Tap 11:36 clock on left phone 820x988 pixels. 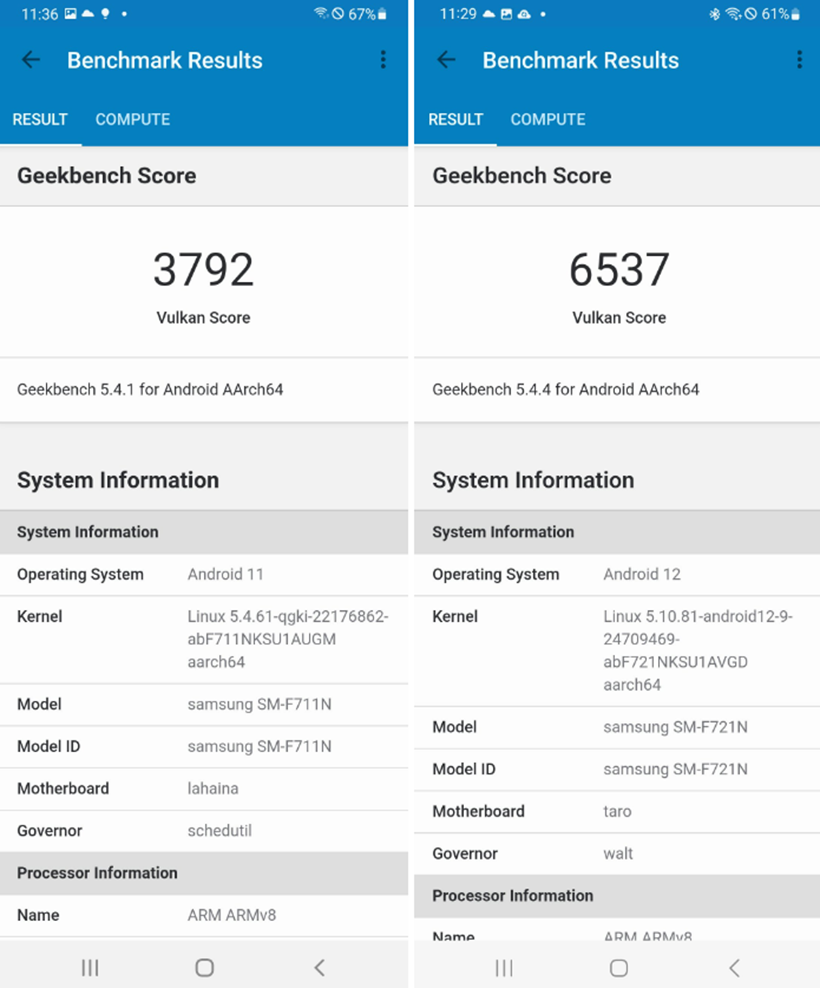[x=40, y=14]
